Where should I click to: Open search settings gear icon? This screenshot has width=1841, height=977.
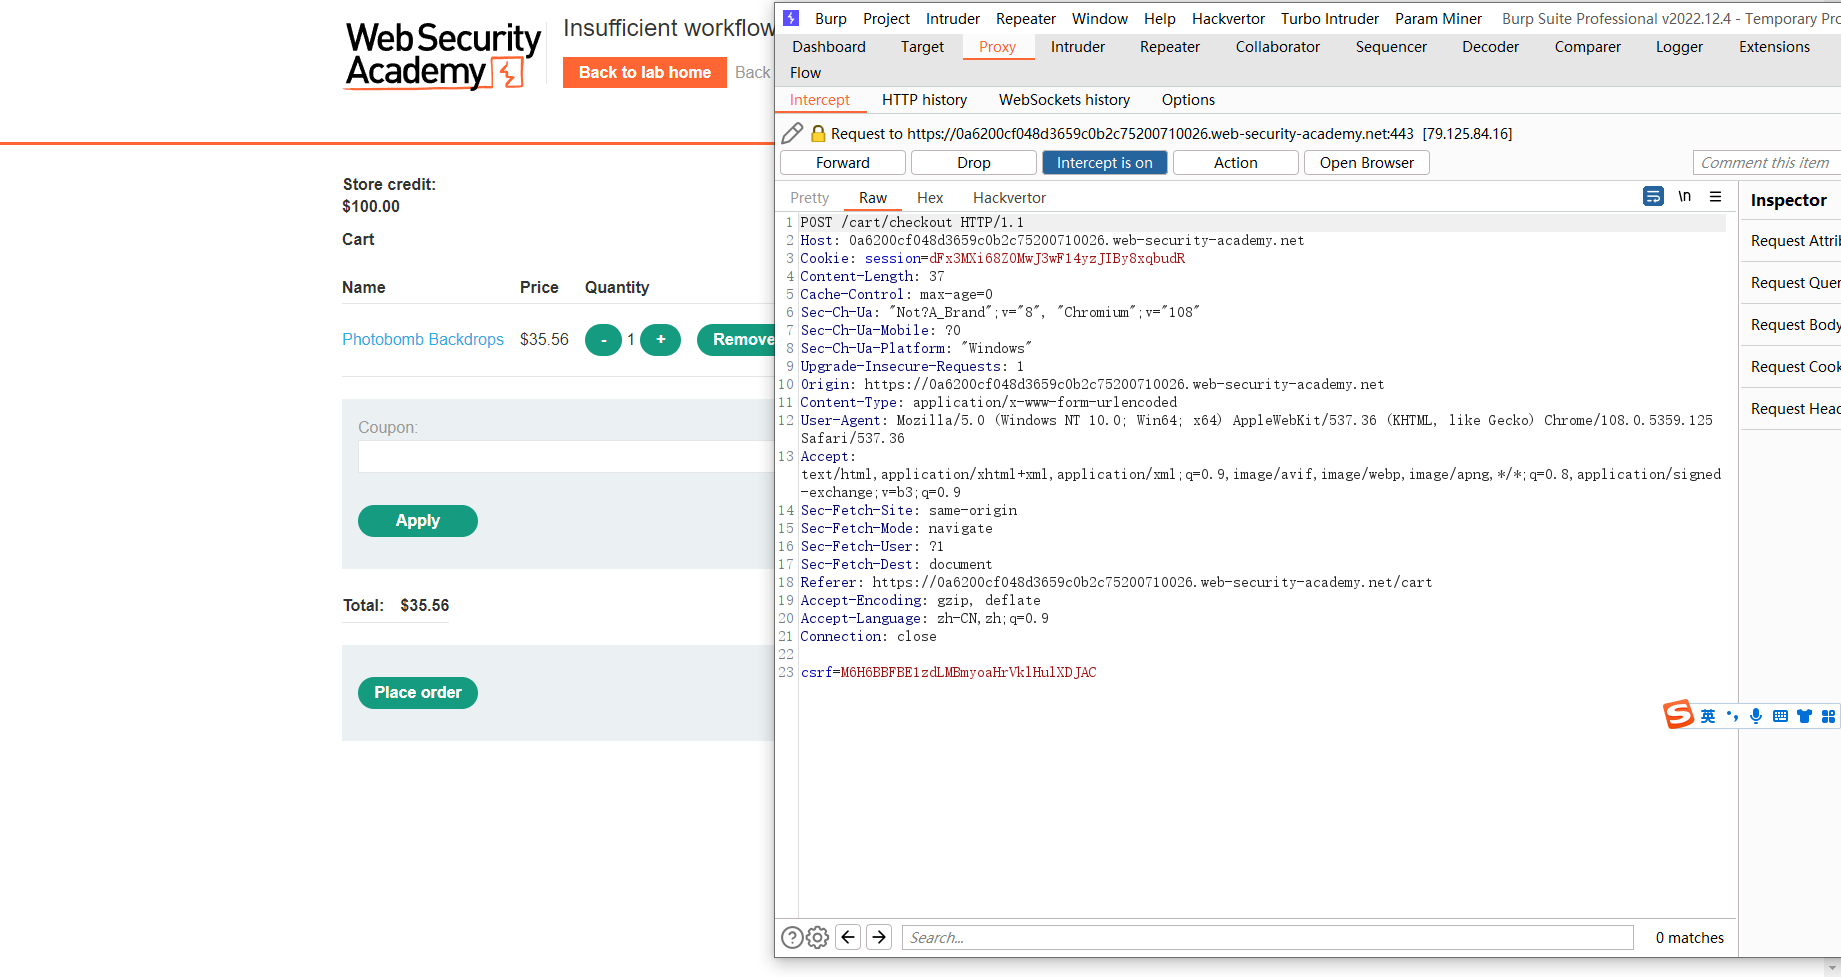click(818, 937)
